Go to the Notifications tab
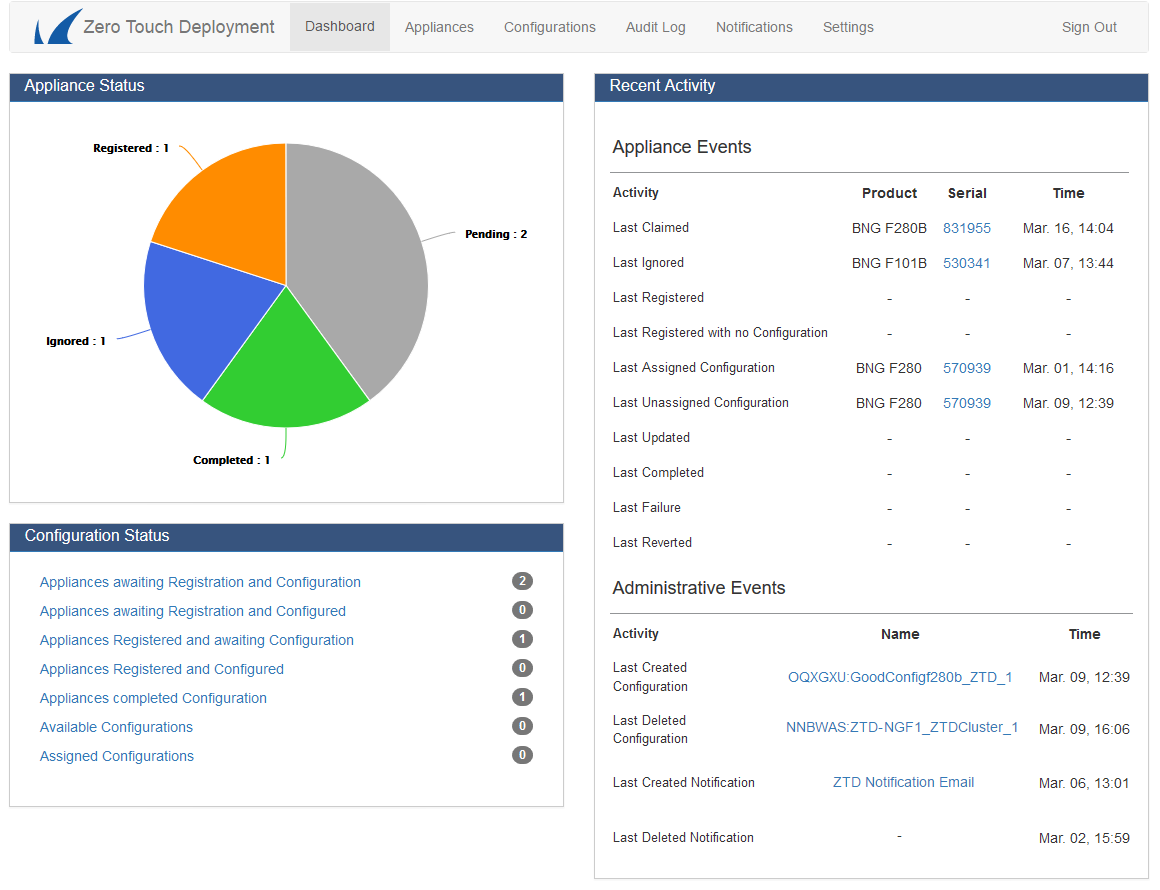Viewport: 1160px width, 890px height. tap(754, 27)
